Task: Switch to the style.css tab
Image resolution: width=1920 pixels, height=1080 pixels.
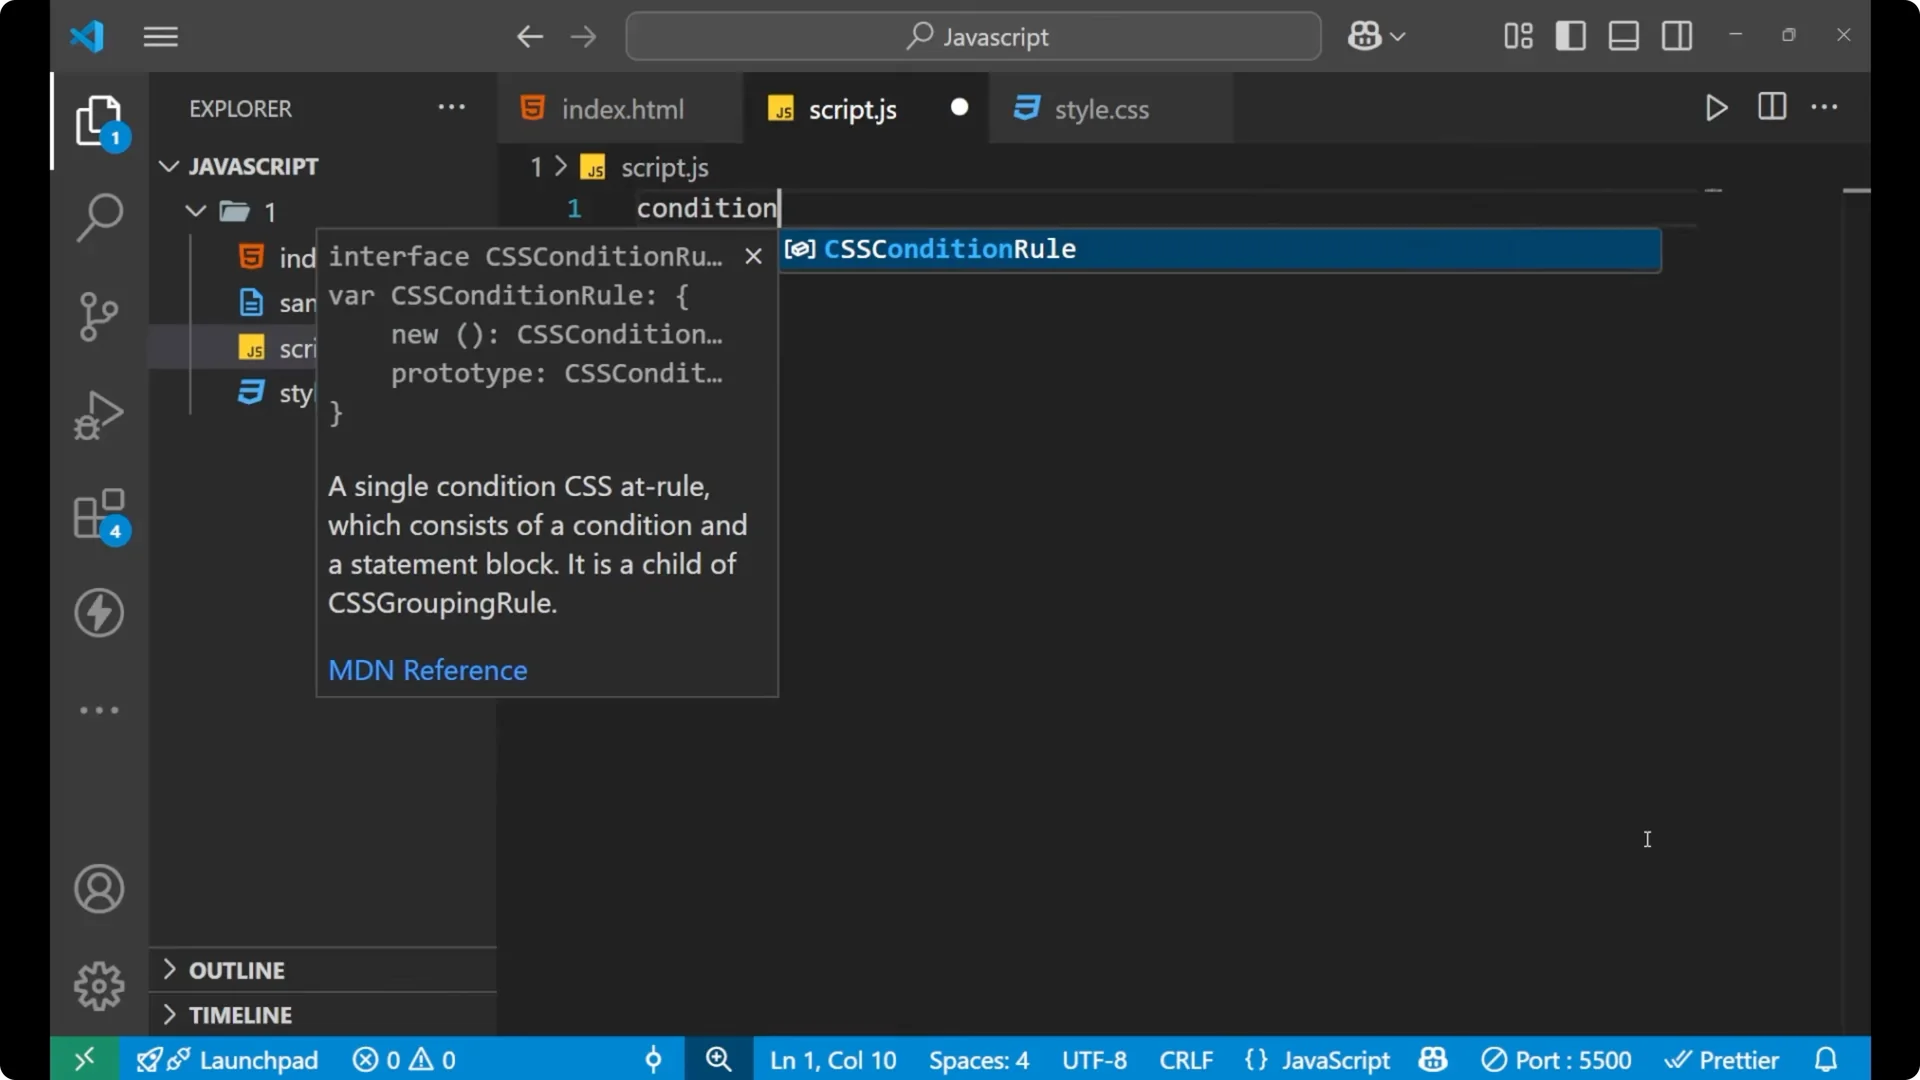Action: click(x=1103, y=108)
